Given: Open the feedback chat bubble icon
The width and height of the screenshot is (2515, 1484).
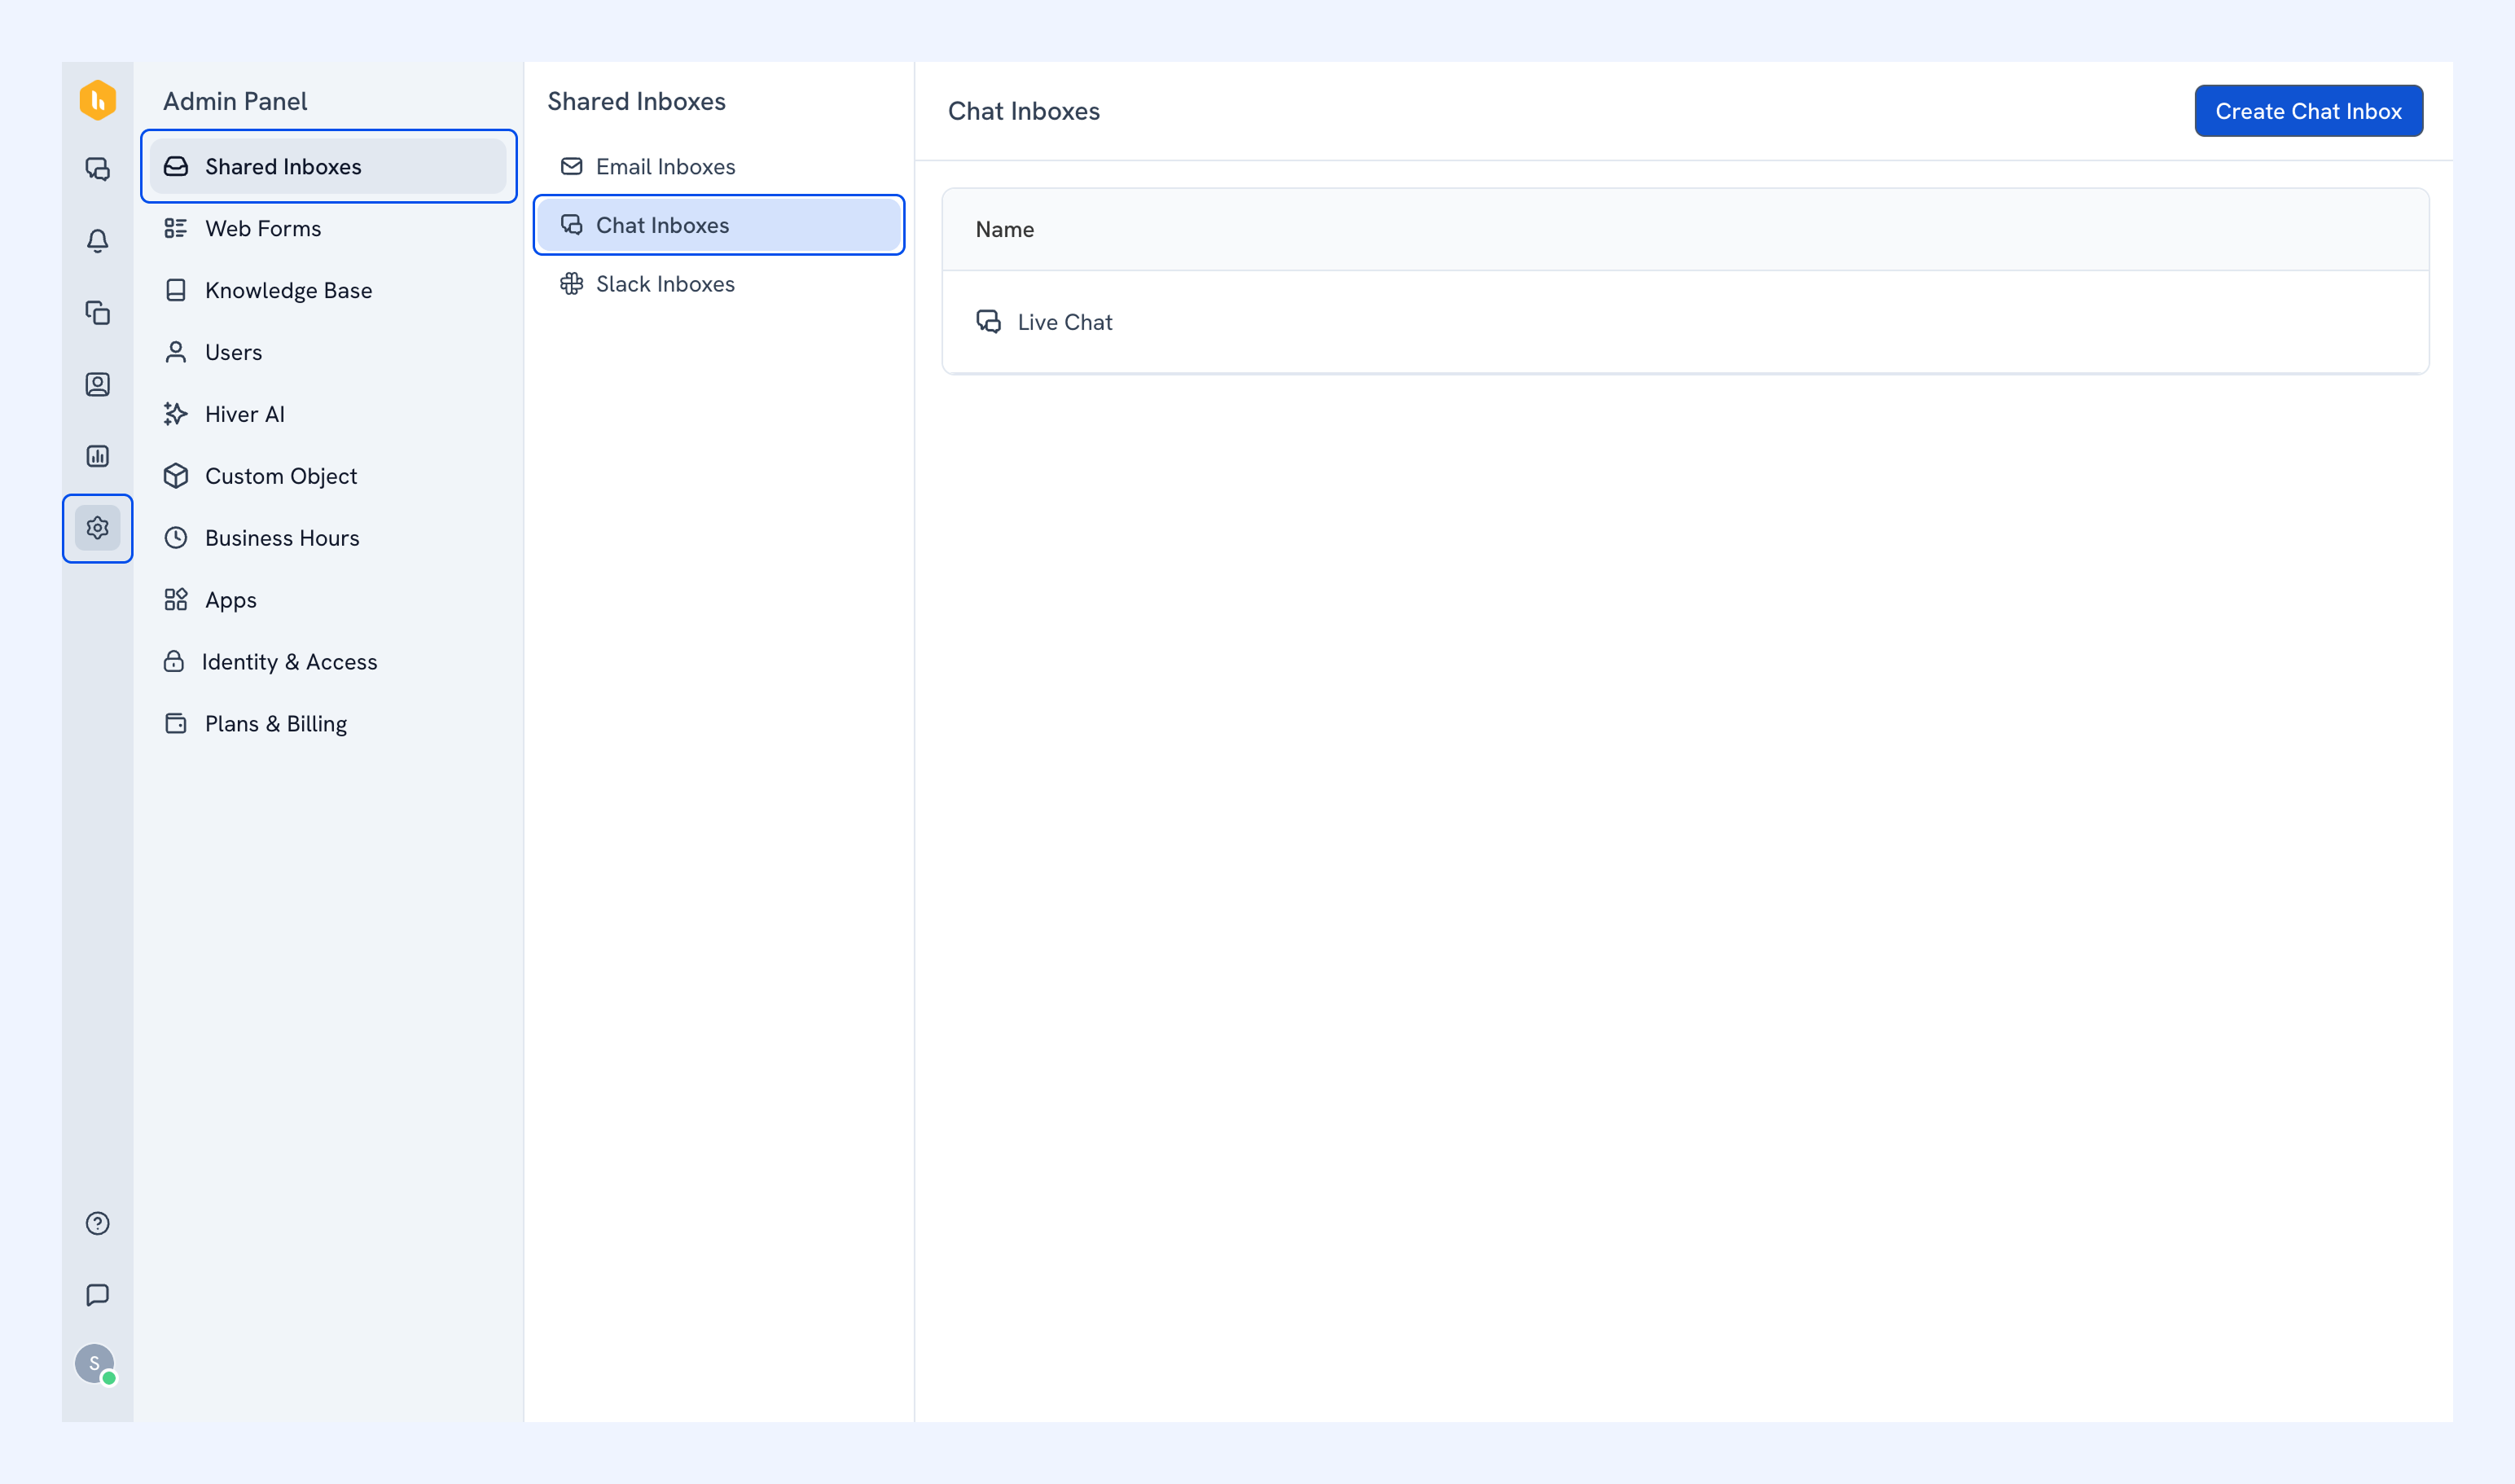Looking at the screenshot, I should click(97, 1295).
